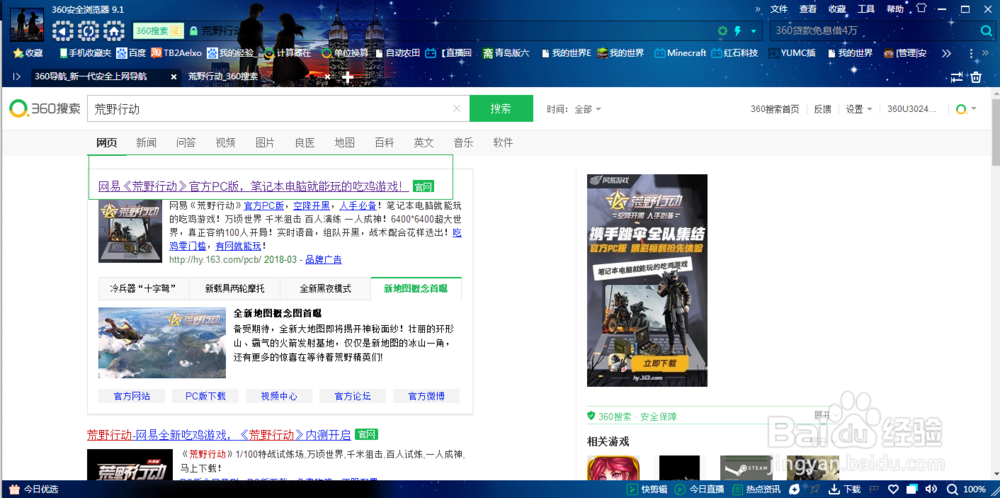Open the TB2Aelxo bookmark
The image size is (1000, 498).
tap(177, 53)
